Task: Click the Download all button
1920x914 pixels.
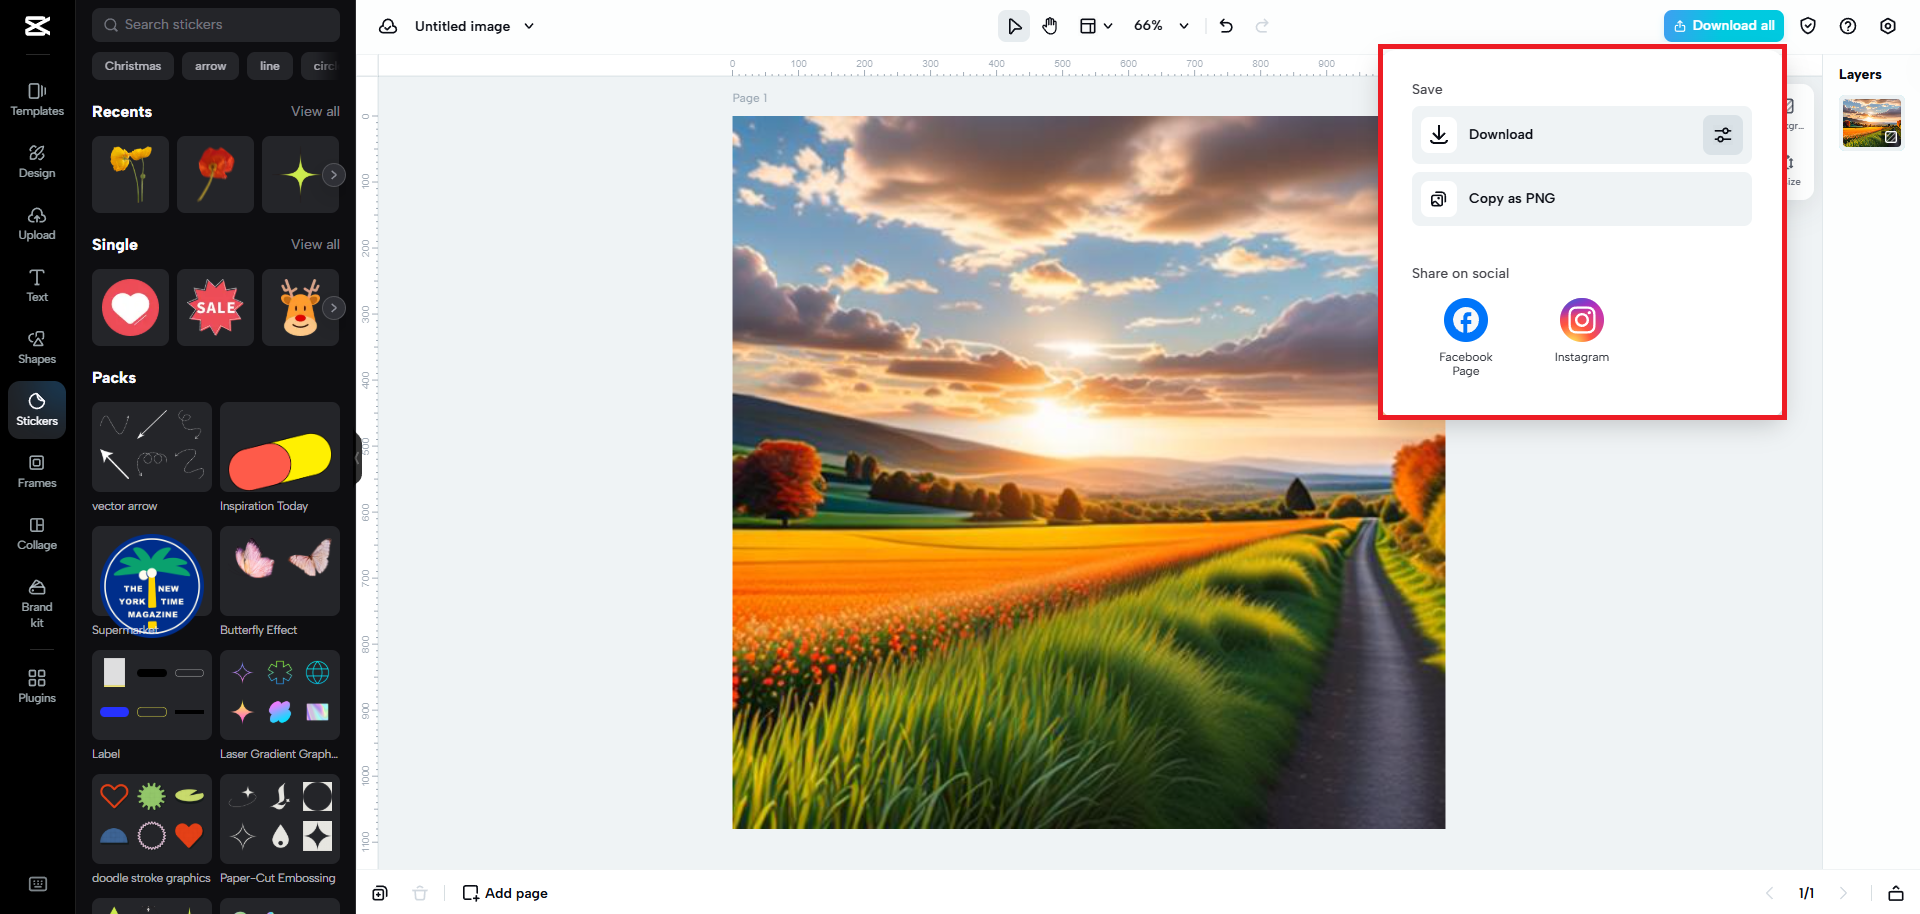Action: pyautogui.click(x=1722, y=25)
